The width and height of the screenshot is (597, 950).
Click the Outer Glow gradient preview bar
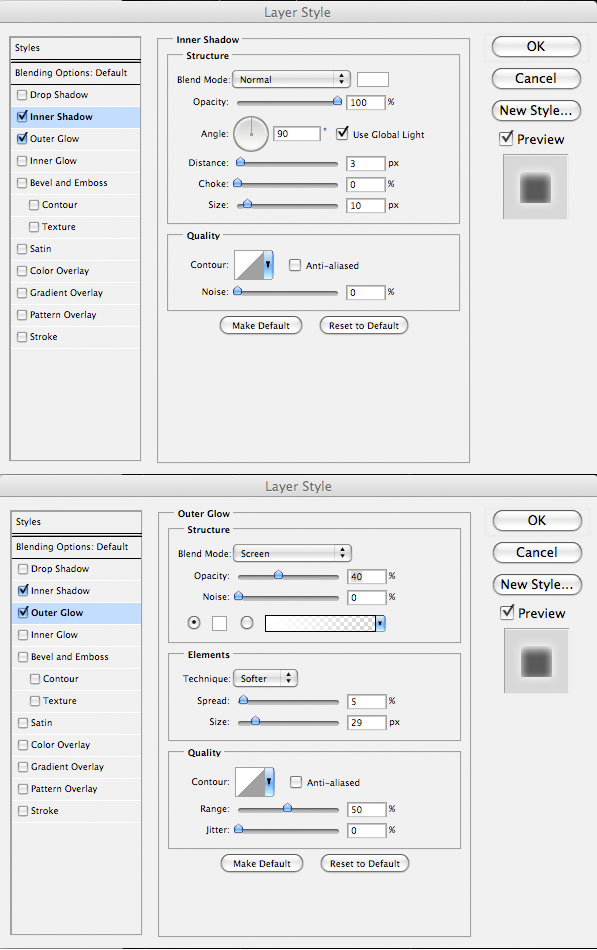(x=320, y=623)
